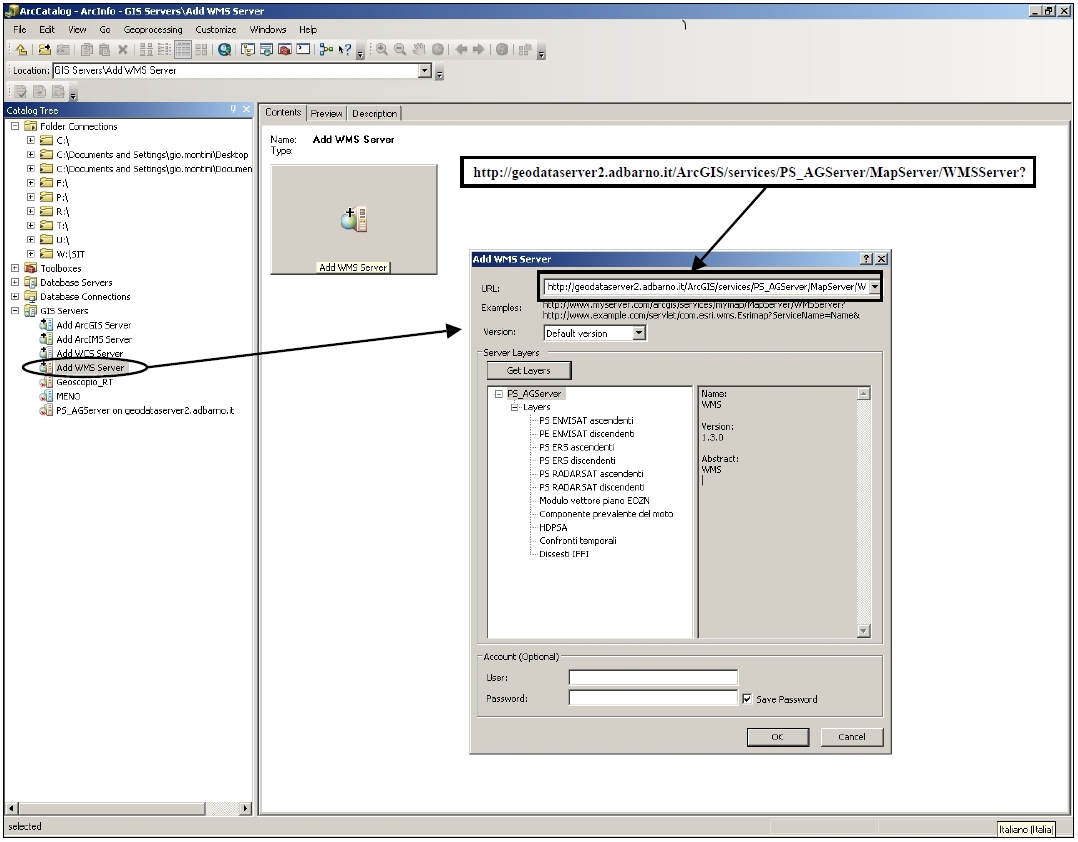The image size is (1078, 842).
Task: Open the Edit menu
Action: 47,30
